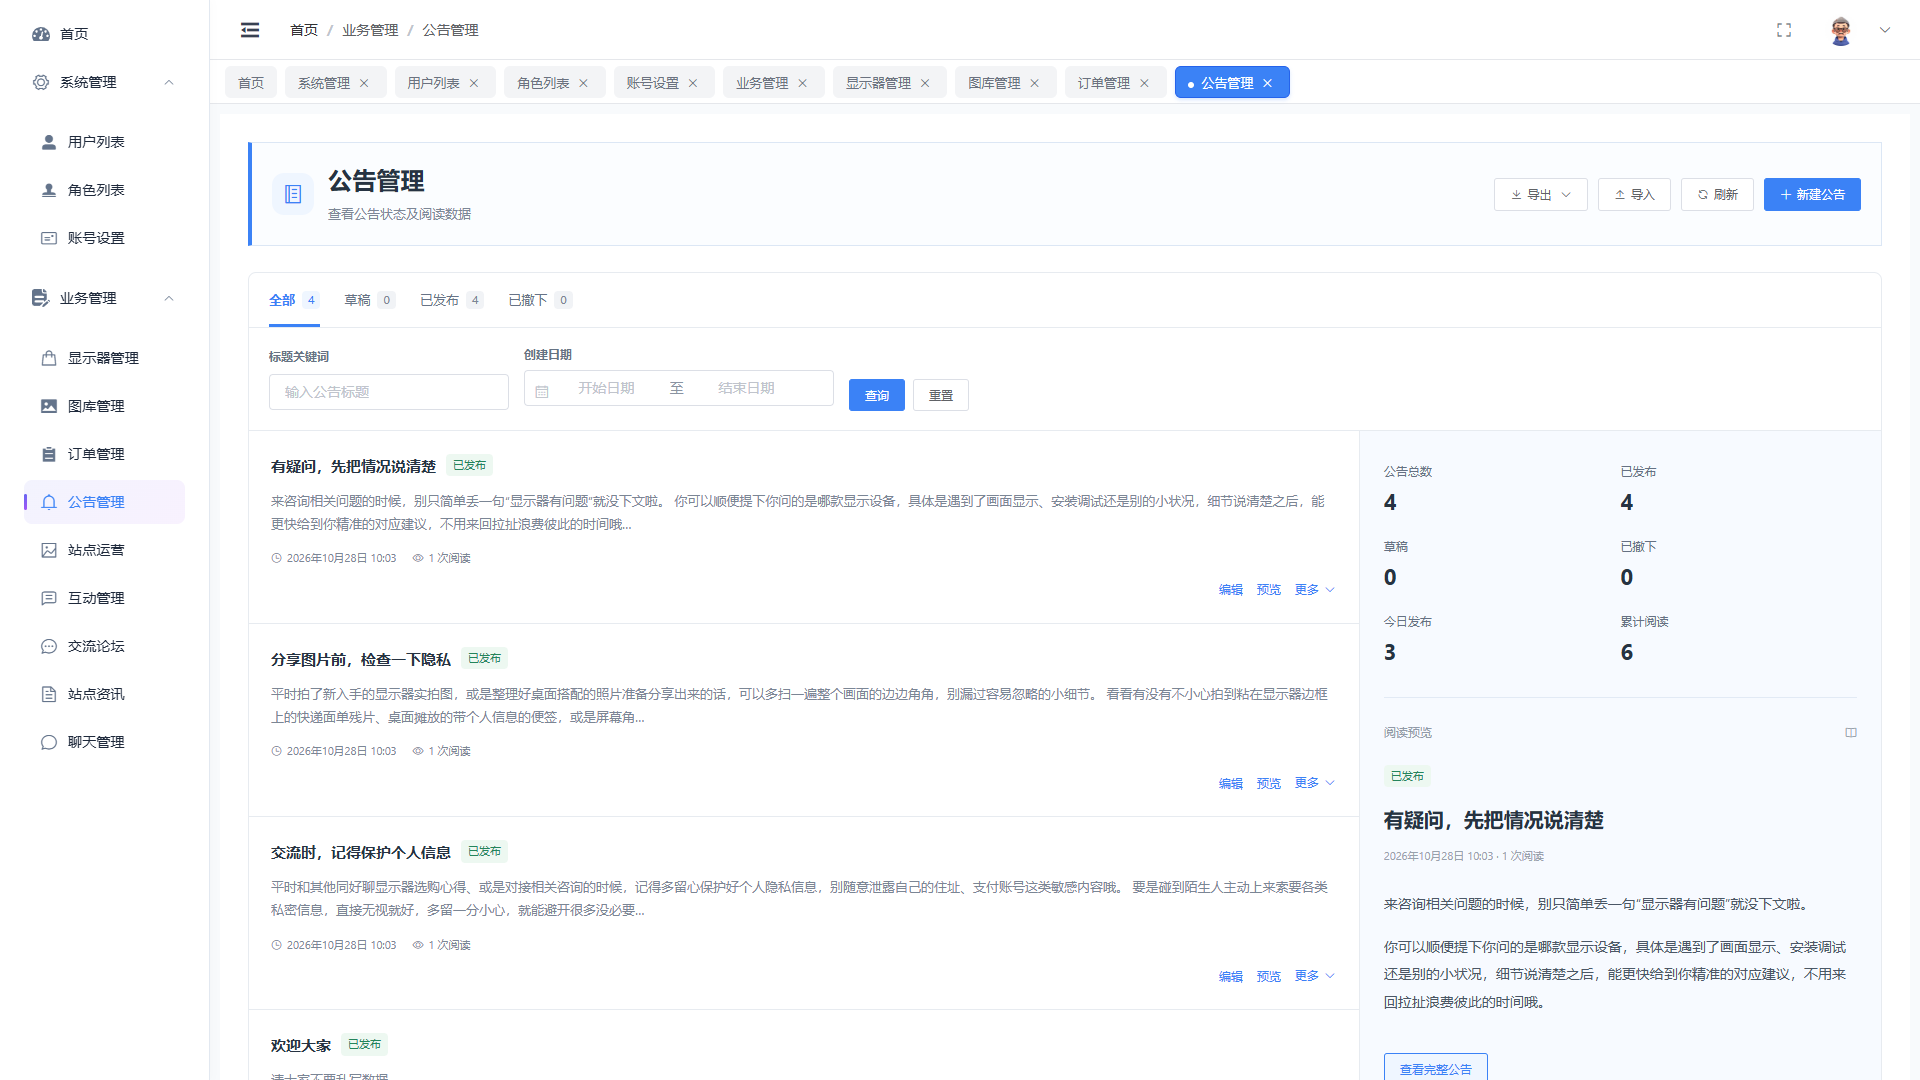Click the 站点资讯 document icon
1920x1080 pixels.
point(49,694)
